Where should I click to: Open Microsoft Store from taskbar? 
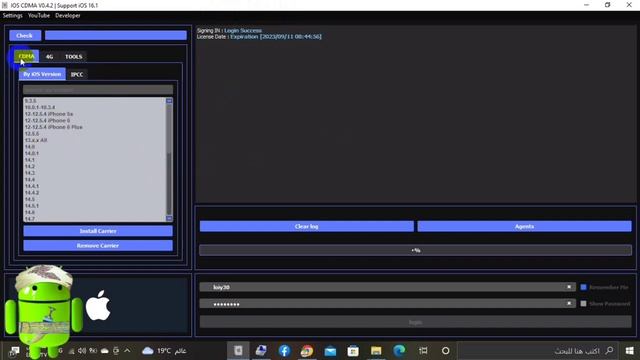tap(353, 351)
